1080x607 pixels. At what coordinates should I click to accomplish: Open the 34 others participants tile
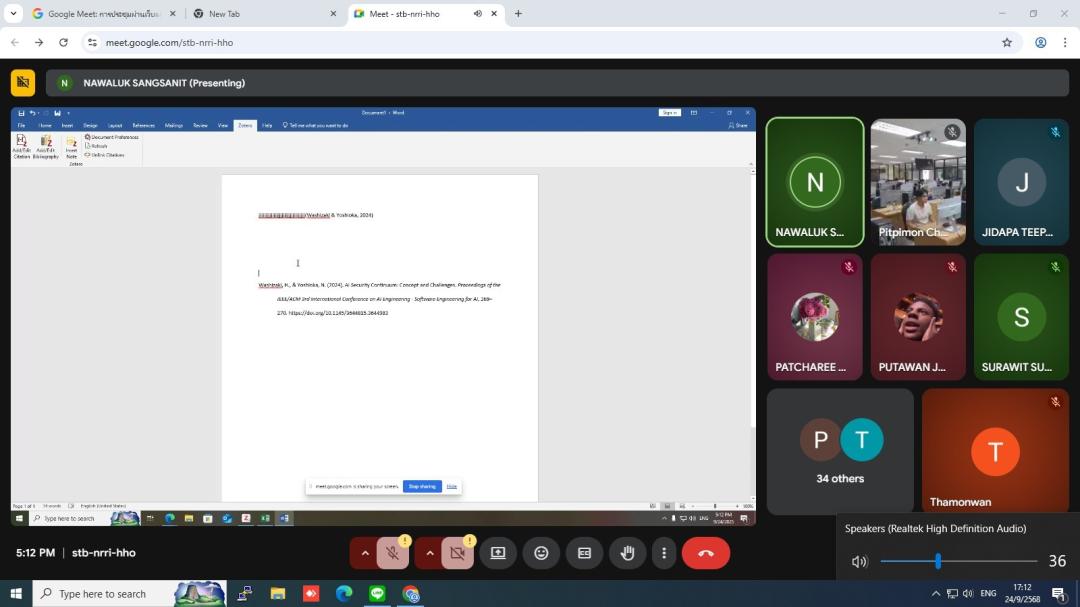pos(840,451)
